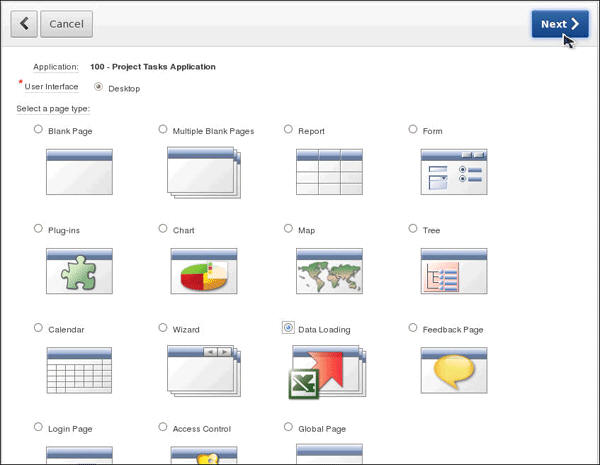This screenshot has height=465, width=600.
Task: Go back with the left chevron button
Action: click(24, 24)
